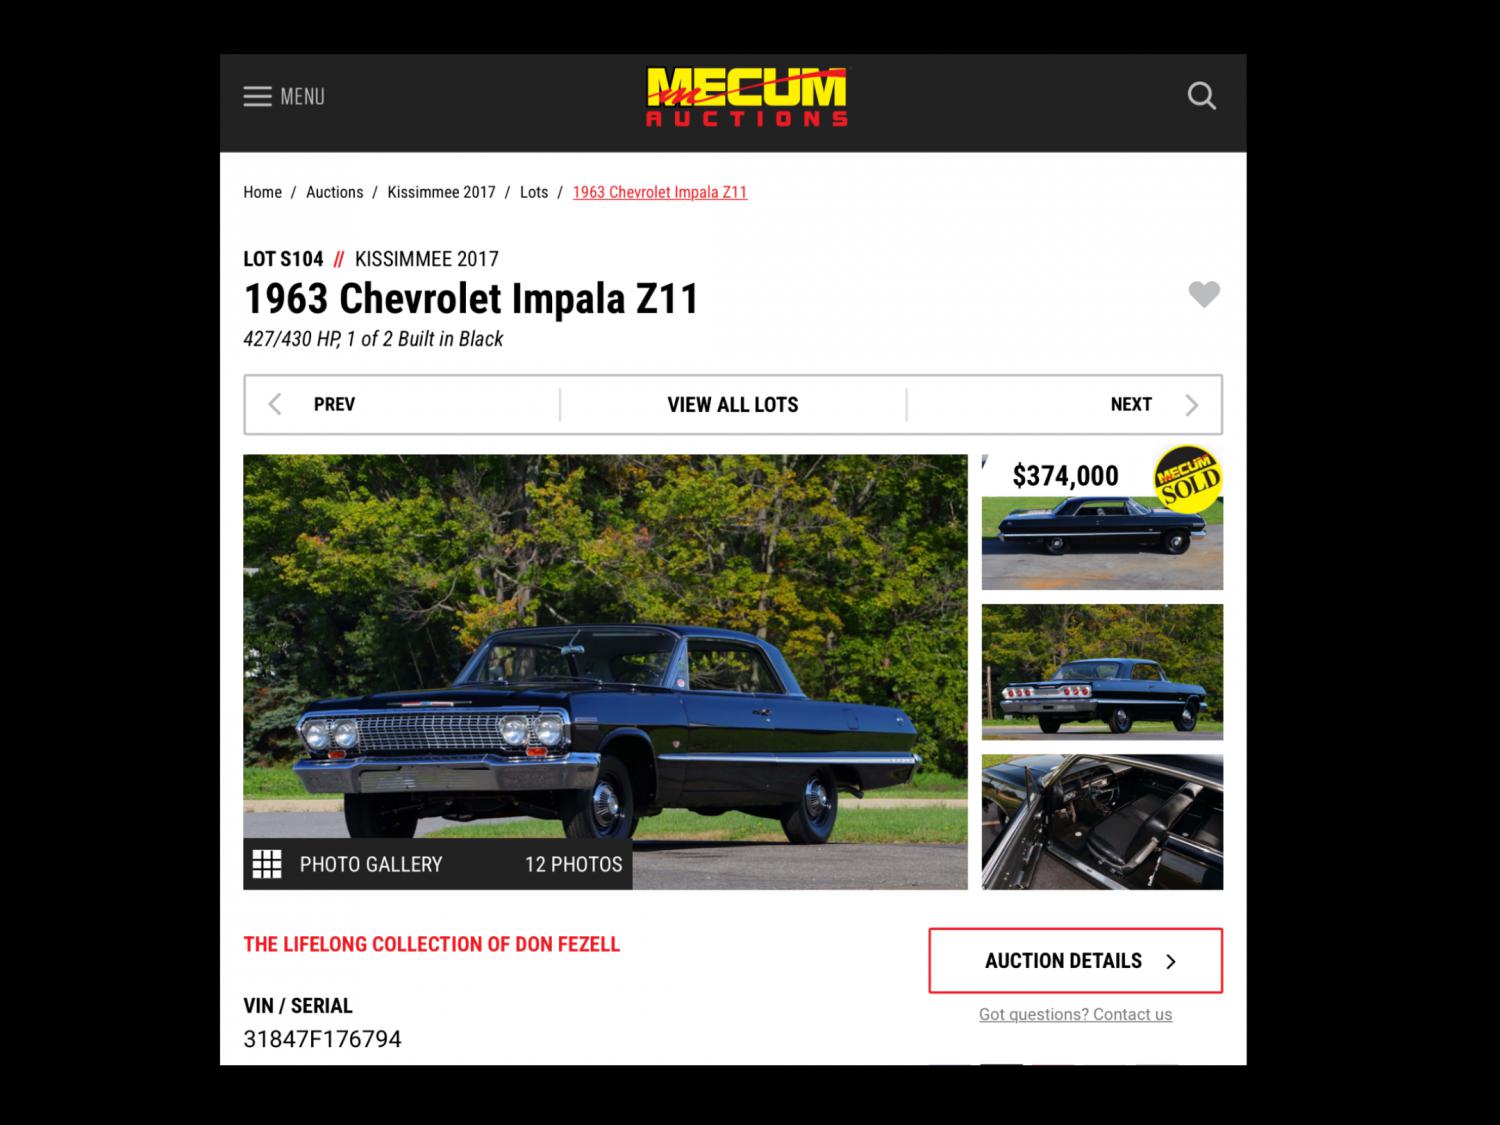
Task: Click the right chevron beside NEXT
Action: [1191, 404]
